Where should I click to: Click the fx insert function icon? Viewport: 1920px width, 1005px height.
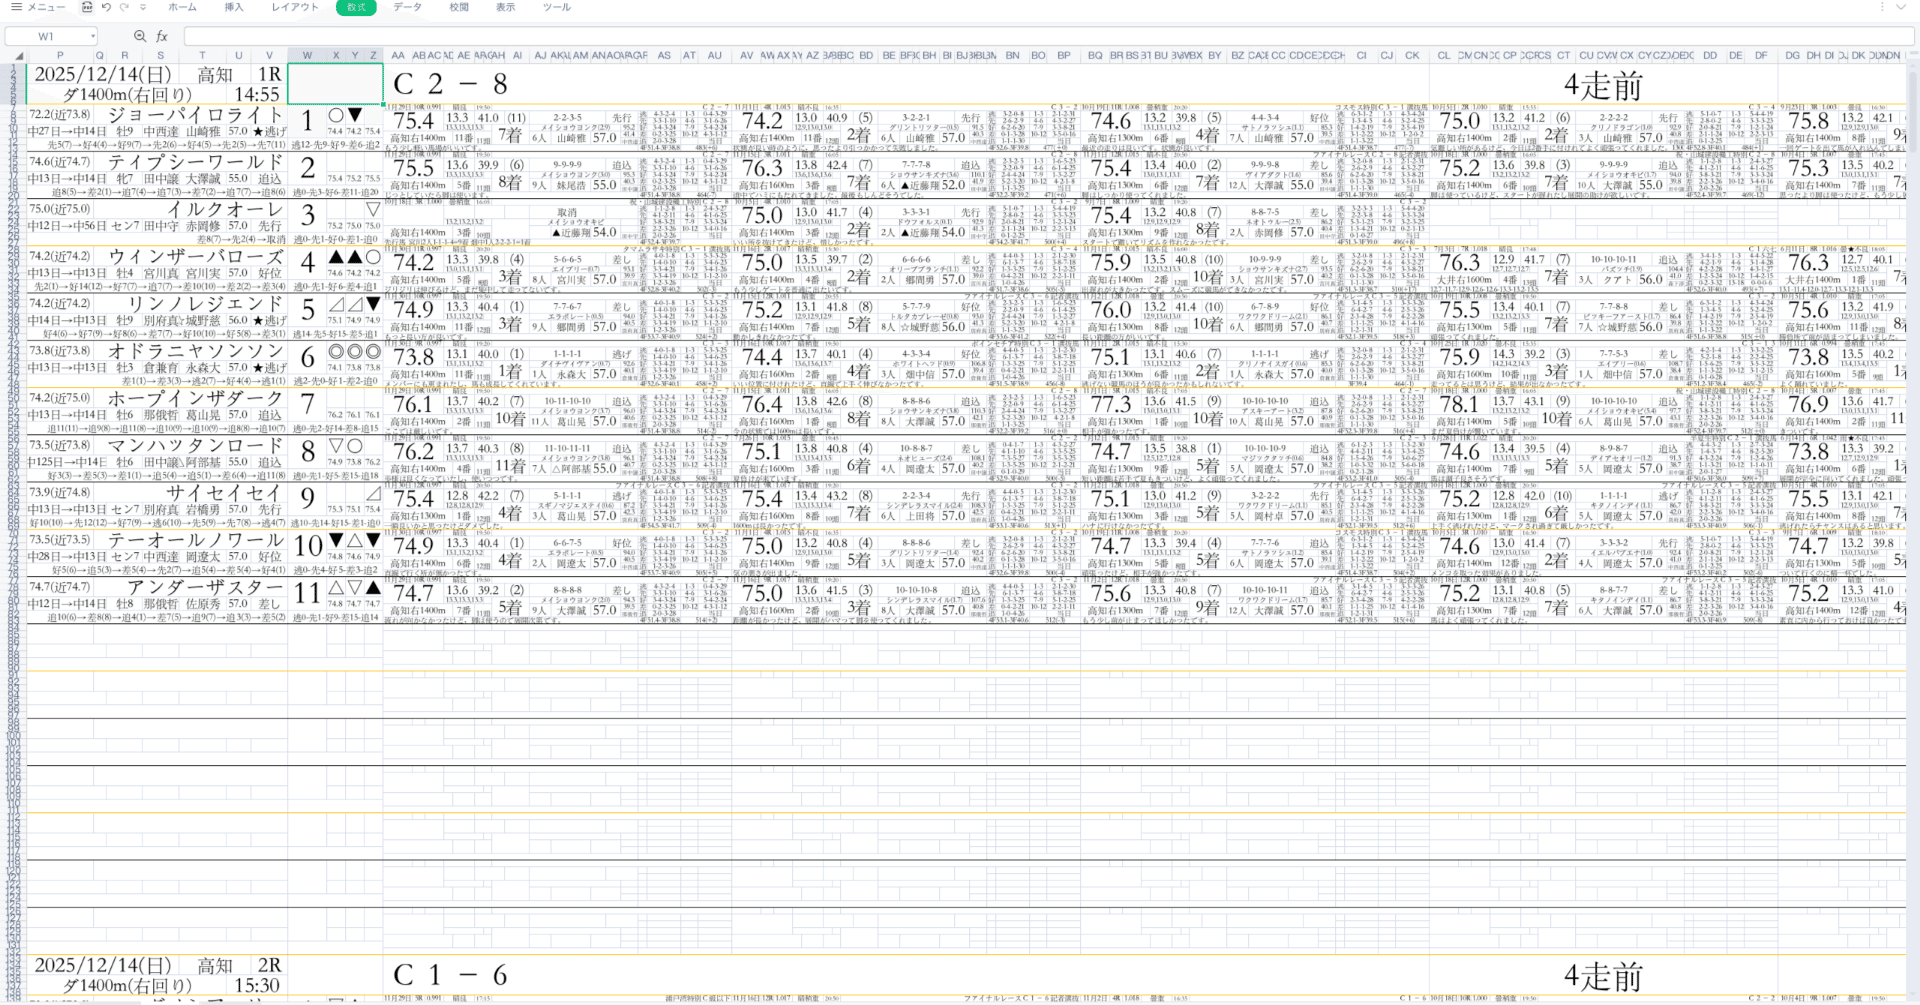162,36
